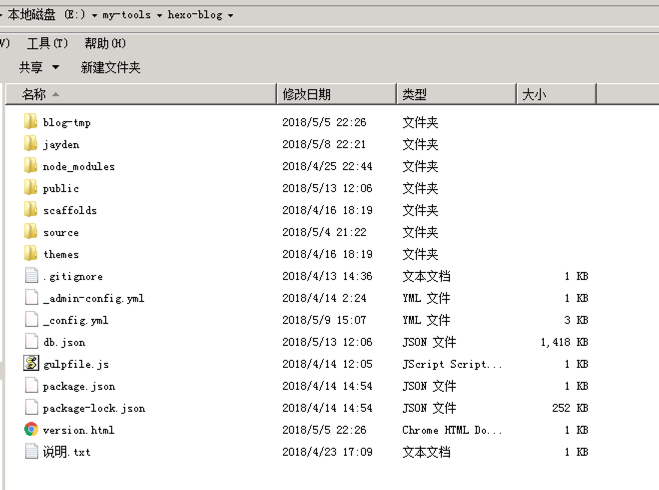
Task: Click the Chrome icon for version.html
Action: tap(31, 430)
